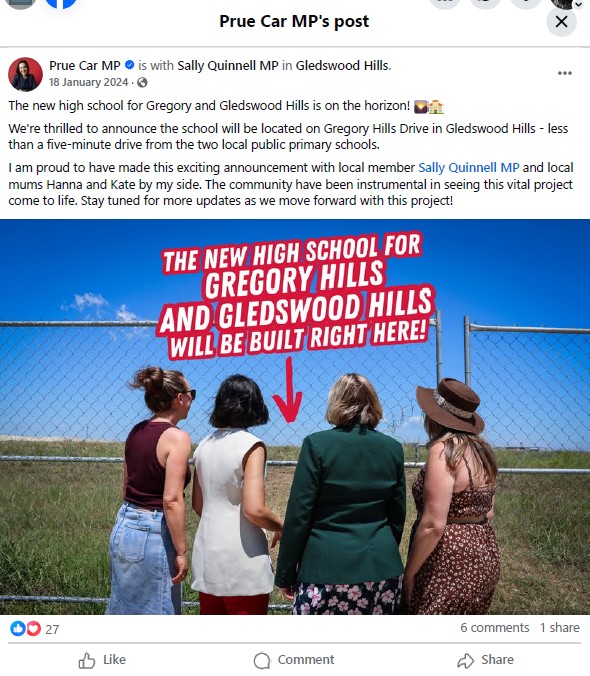Click blue Sally Quinnell MP mention in text
Screen dimensions: 590x676
[x=468, y=168]
